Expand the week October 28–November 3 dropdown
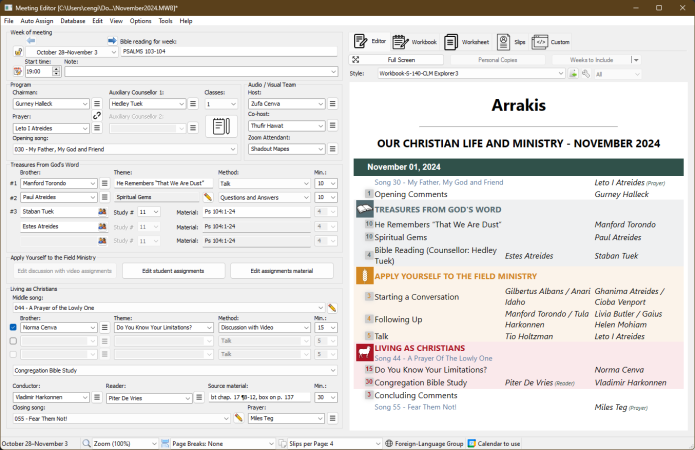This screenshot has width=695, height=450. tap(113, 52)
